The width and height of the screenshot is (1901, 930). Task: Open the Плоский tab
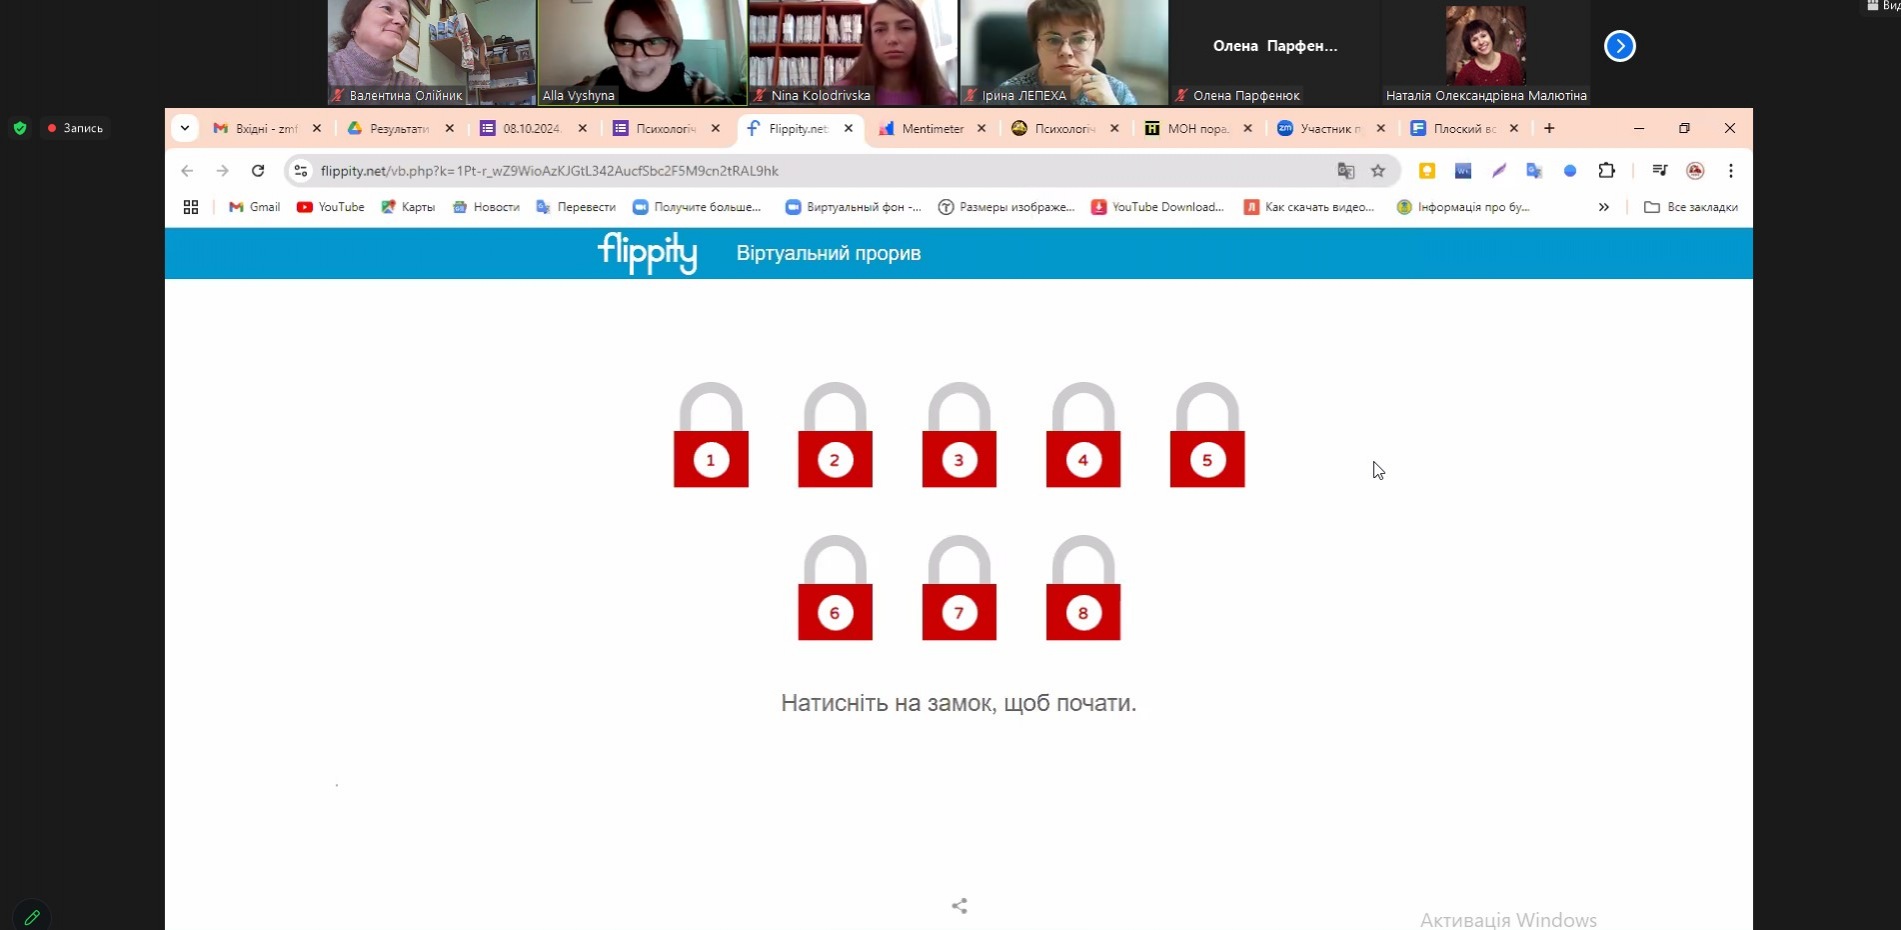[1463, 128]
